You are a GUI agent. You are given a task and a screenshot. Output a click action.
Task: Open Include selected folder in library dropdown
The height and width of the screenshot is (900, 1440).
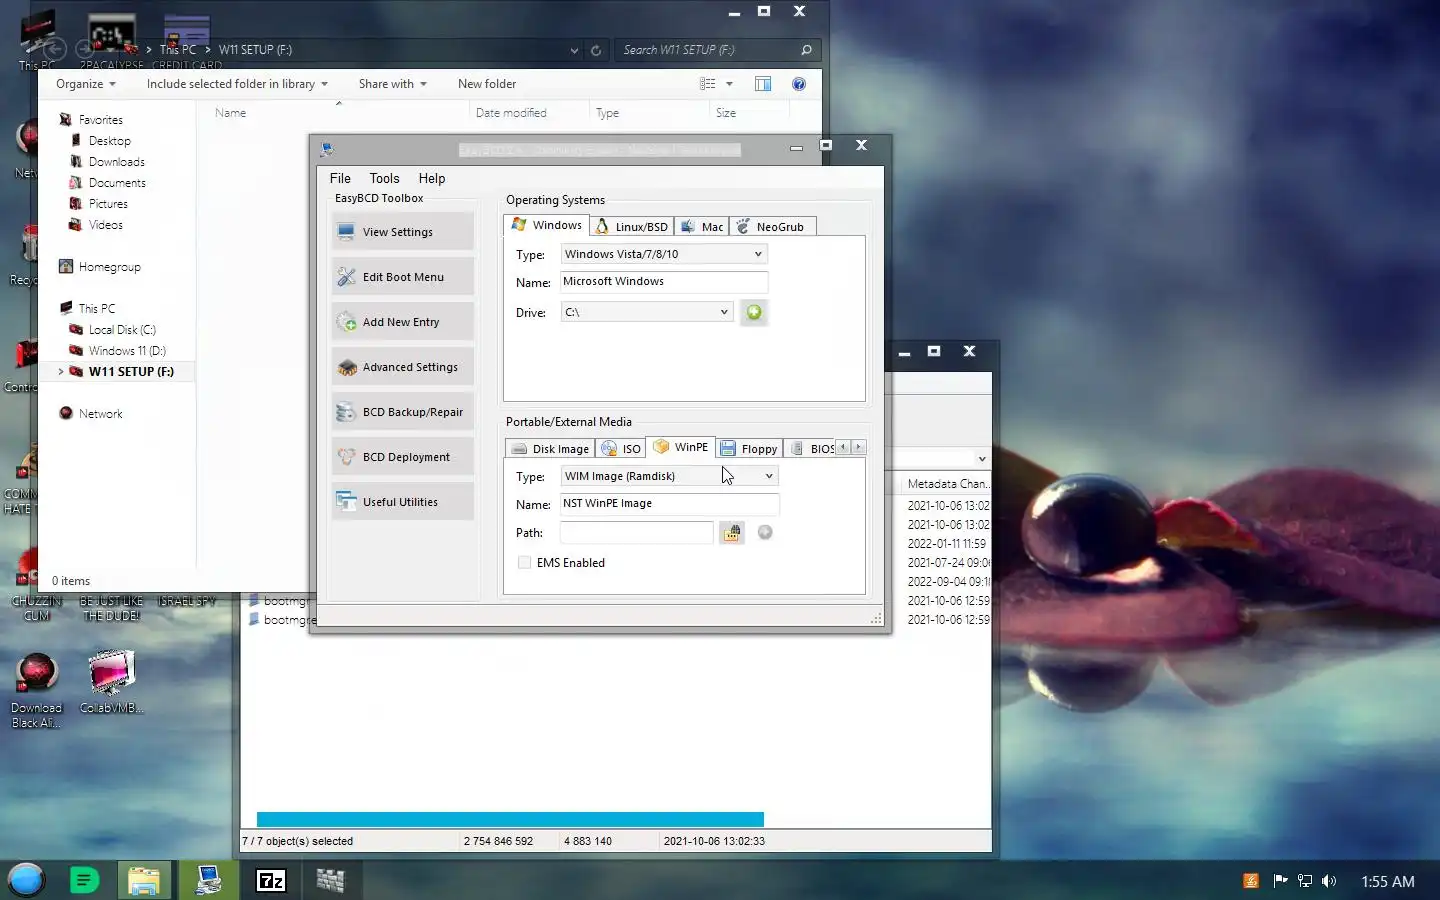tap(237, 84)
